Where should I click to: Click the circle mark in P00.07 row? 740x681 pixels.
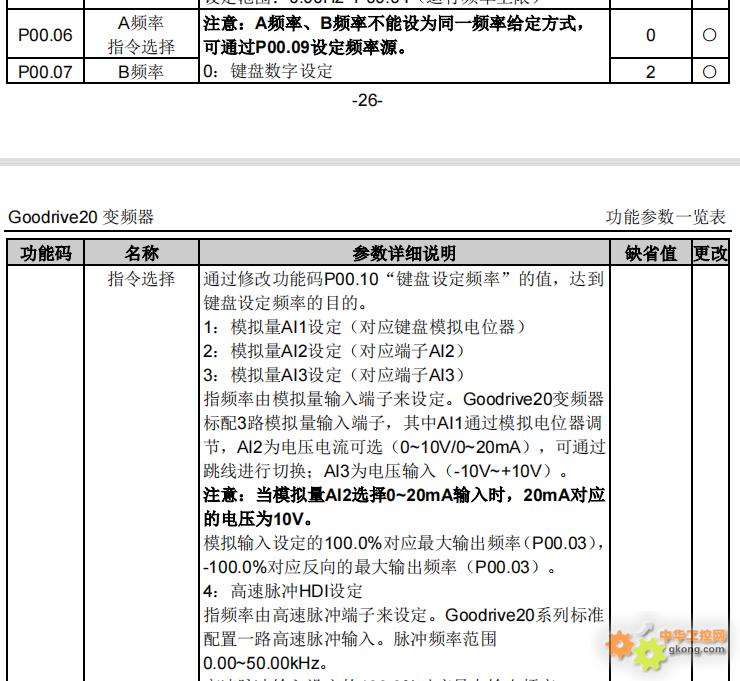click(709, 72)
